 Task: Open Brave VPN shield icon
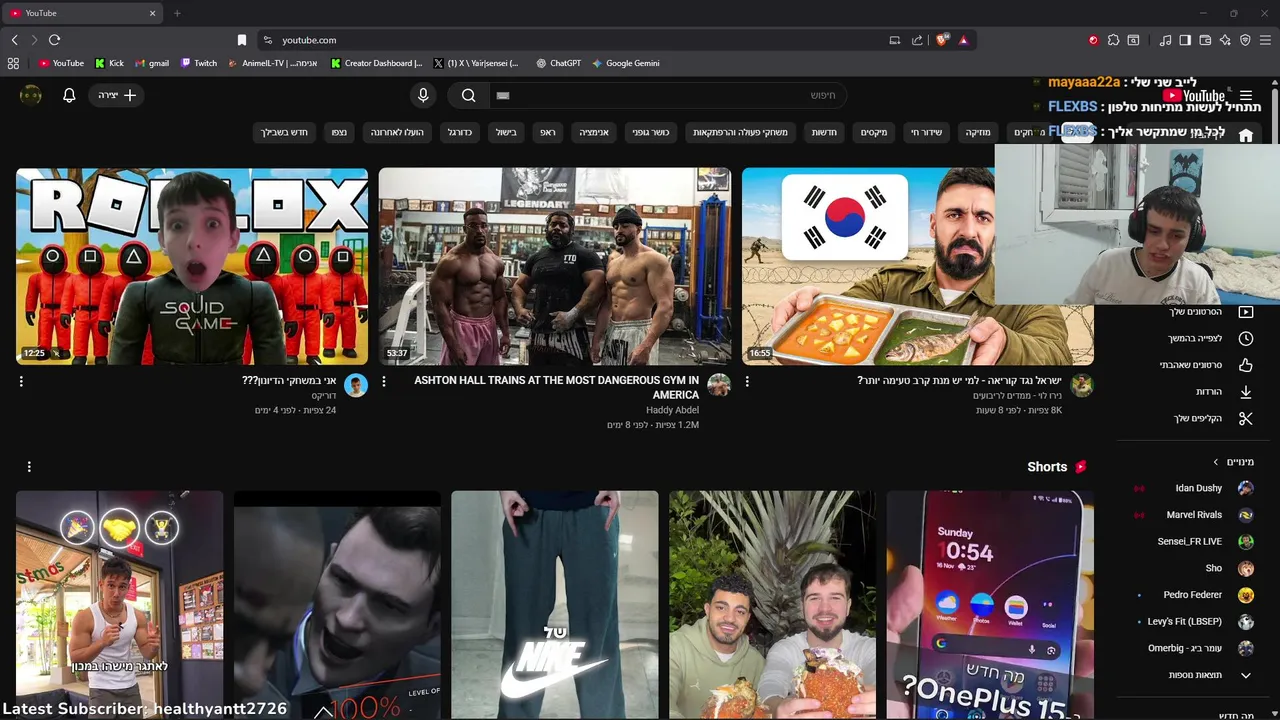(1245, 40)
